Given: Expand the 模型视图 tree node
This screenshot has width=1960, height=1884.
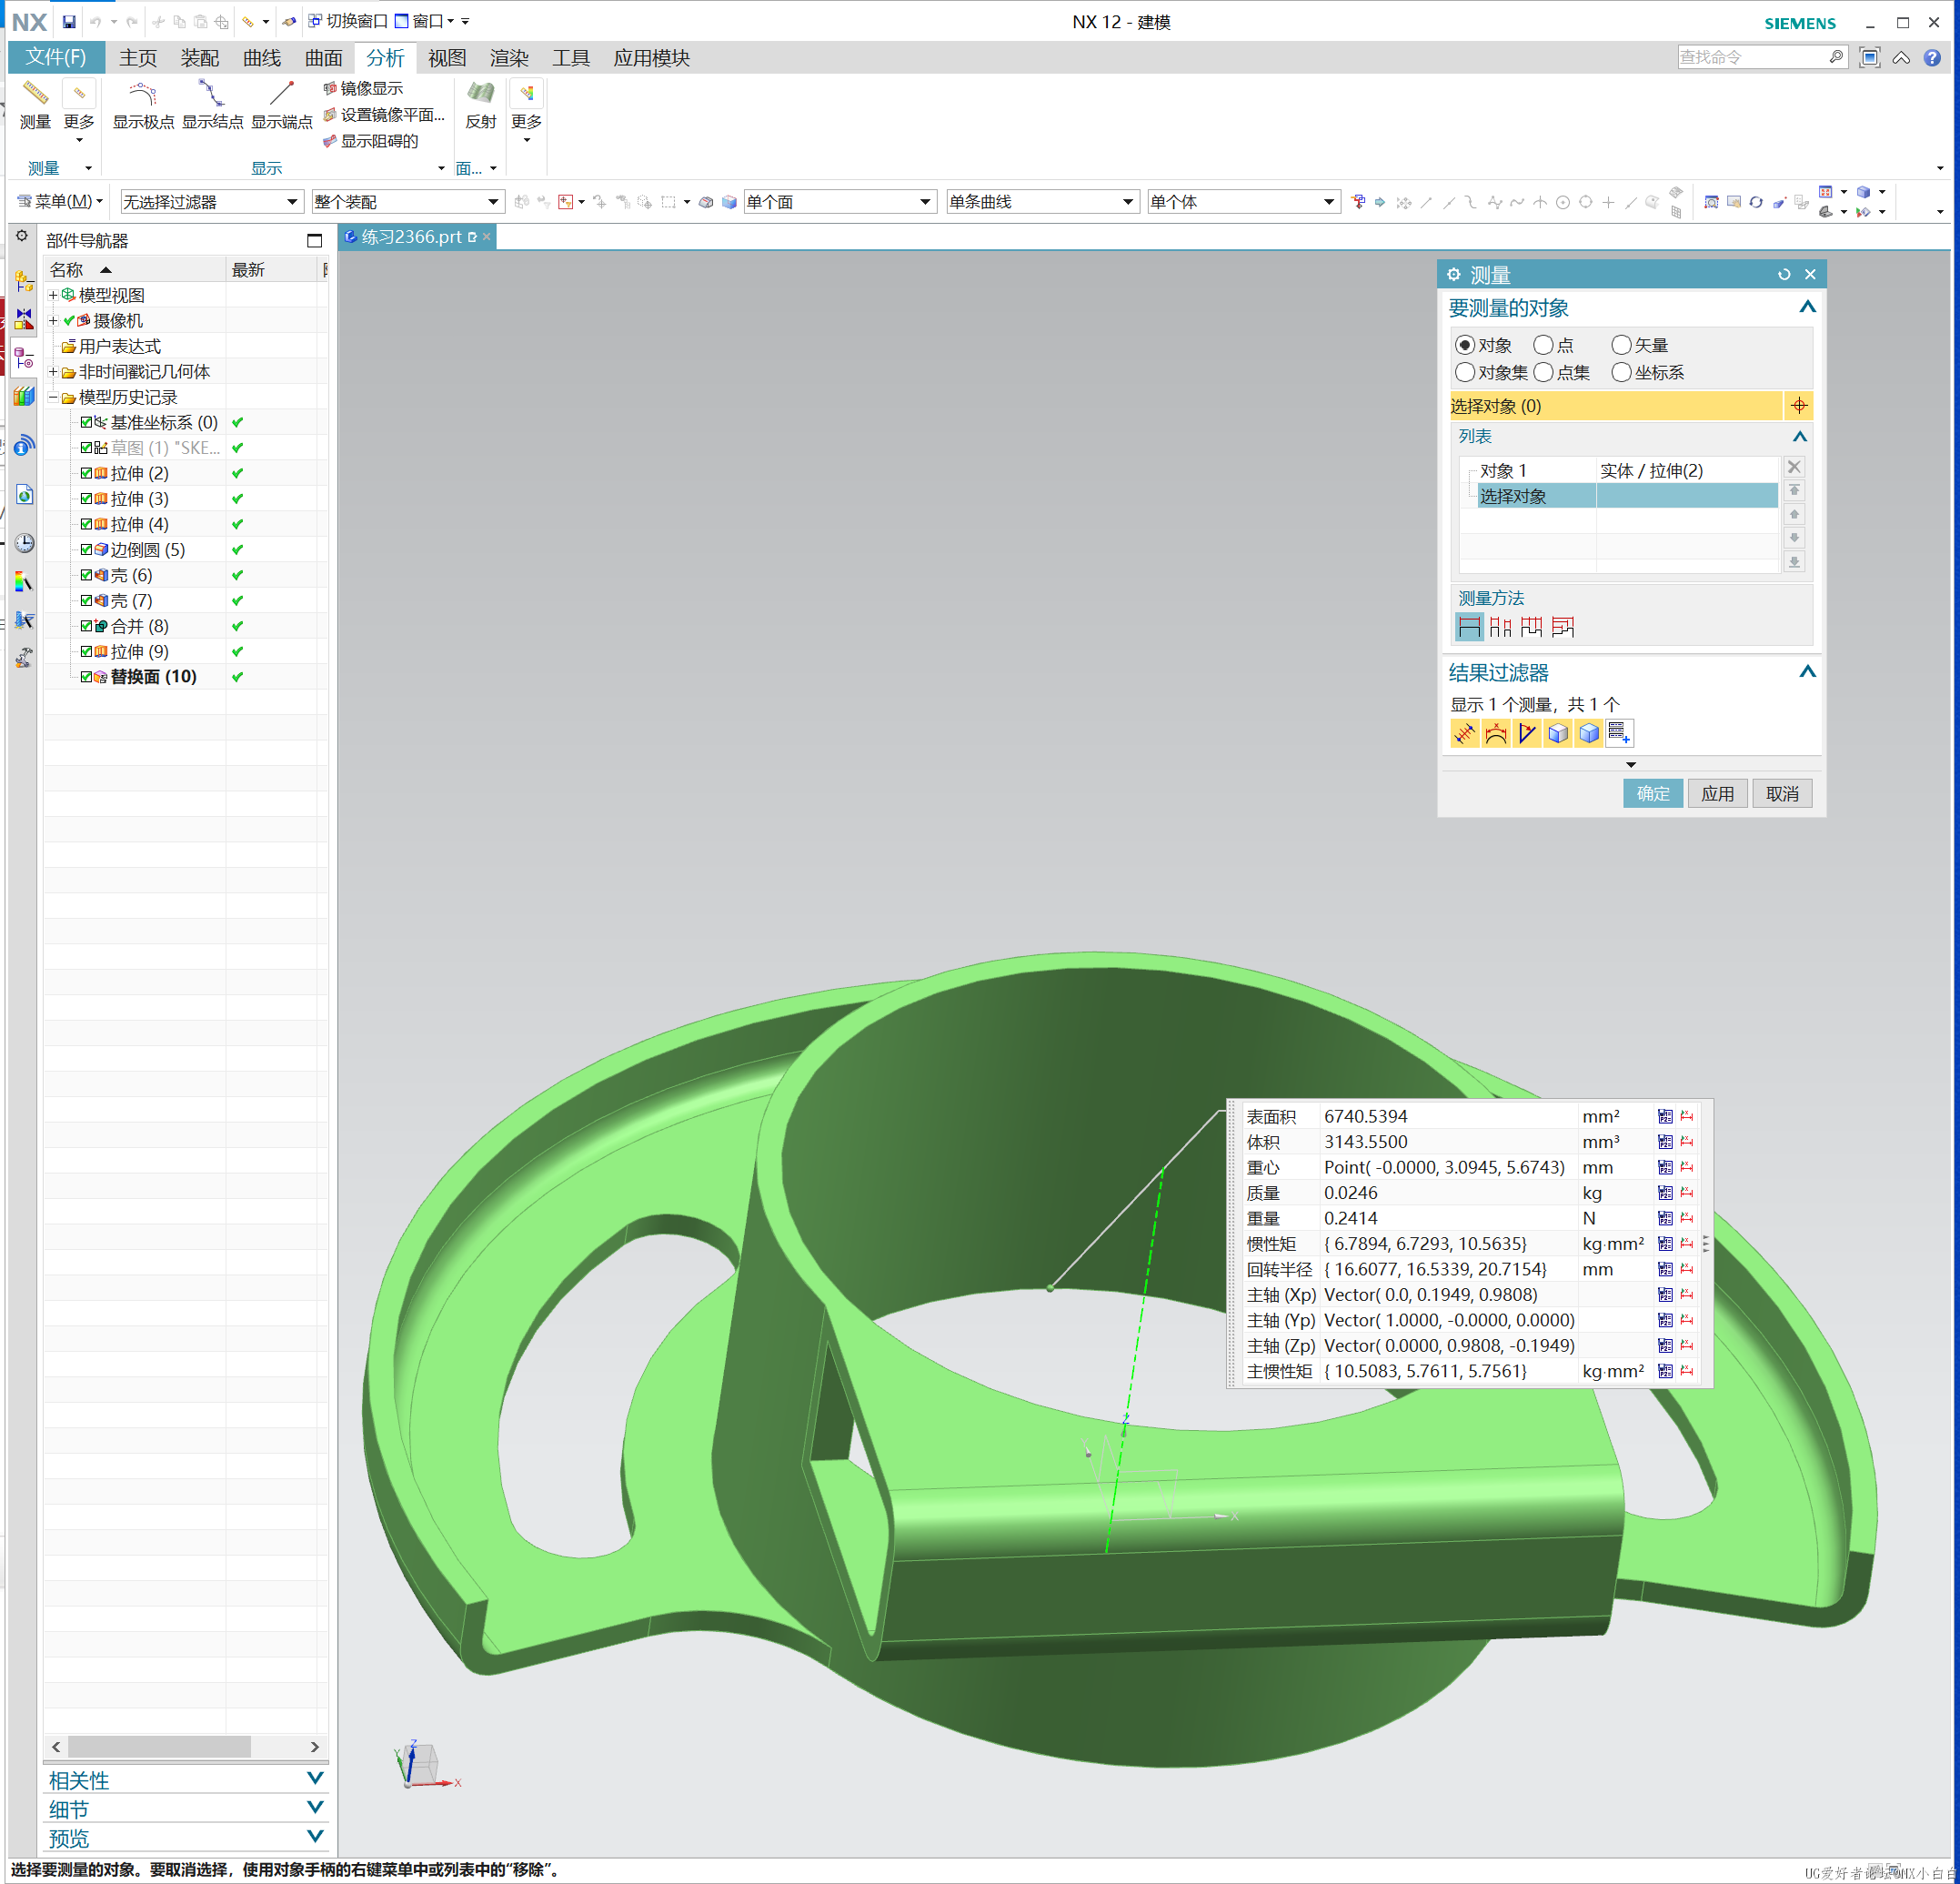Looking at the screenshot, I should coord(53,295).
